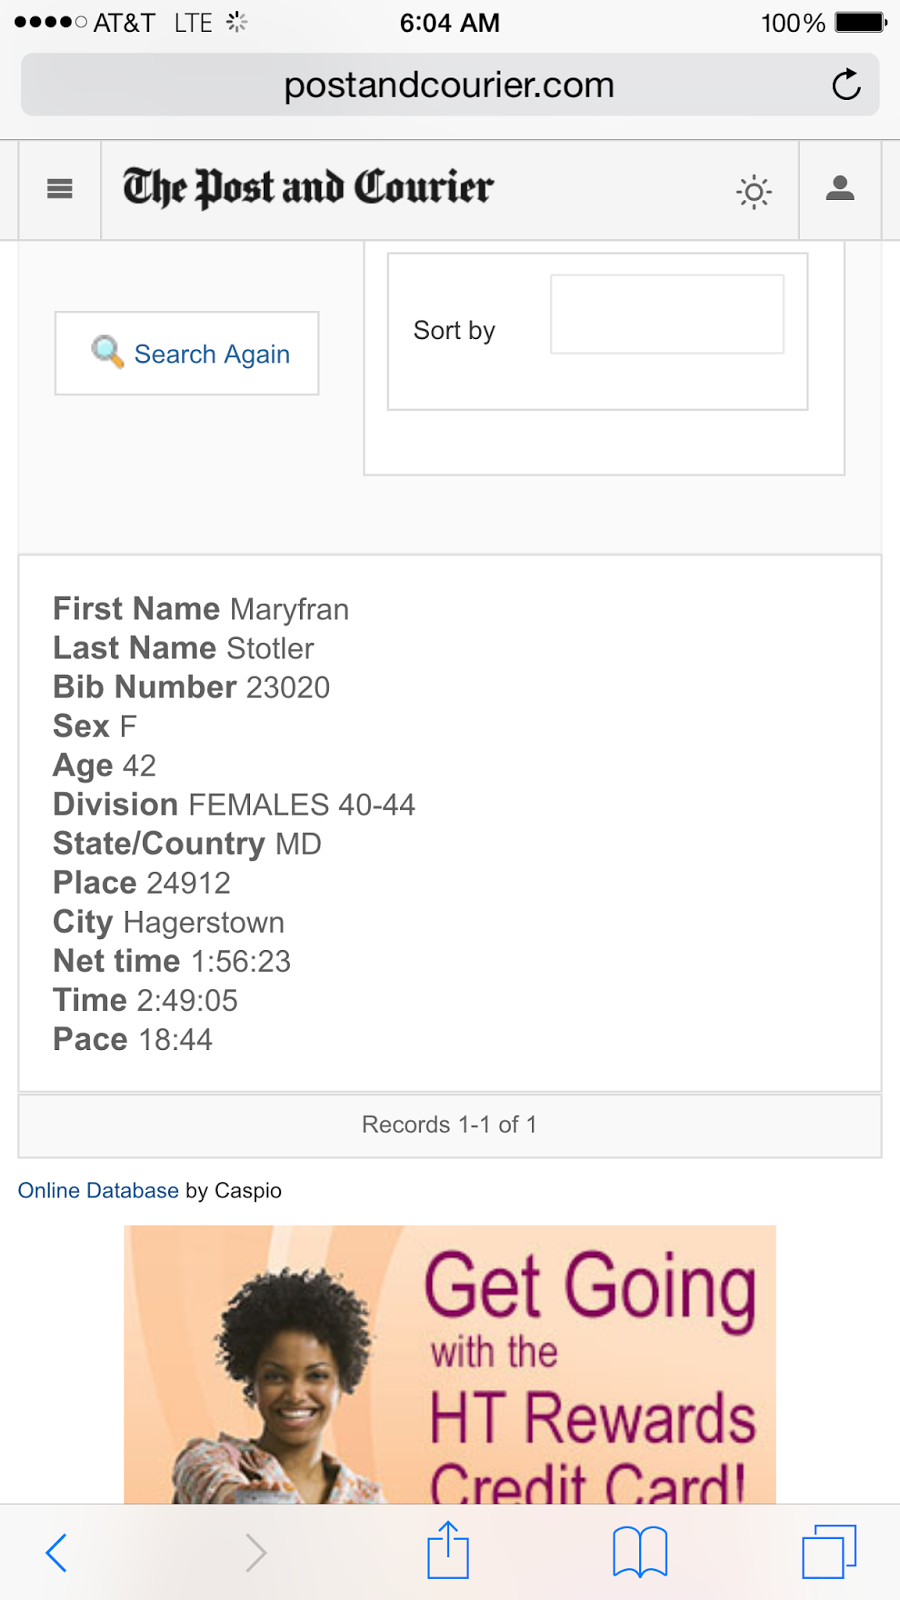This screenshot has width=900, height=1600.
Task: Tap the Records 1-1 of 1 bar
Action: click(x=450, y=1125)
